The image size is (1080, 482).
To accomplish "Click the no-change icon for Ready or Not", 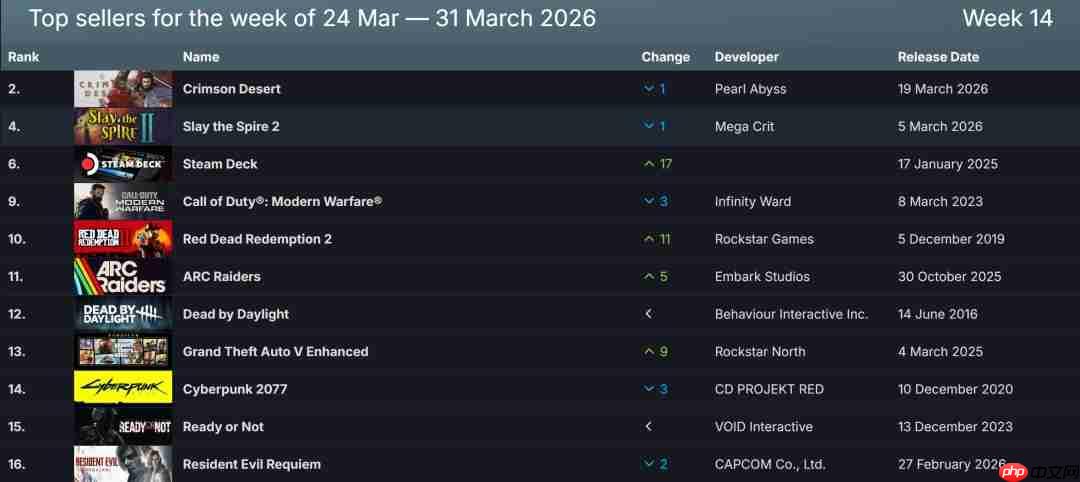I will tap(648, 427).
